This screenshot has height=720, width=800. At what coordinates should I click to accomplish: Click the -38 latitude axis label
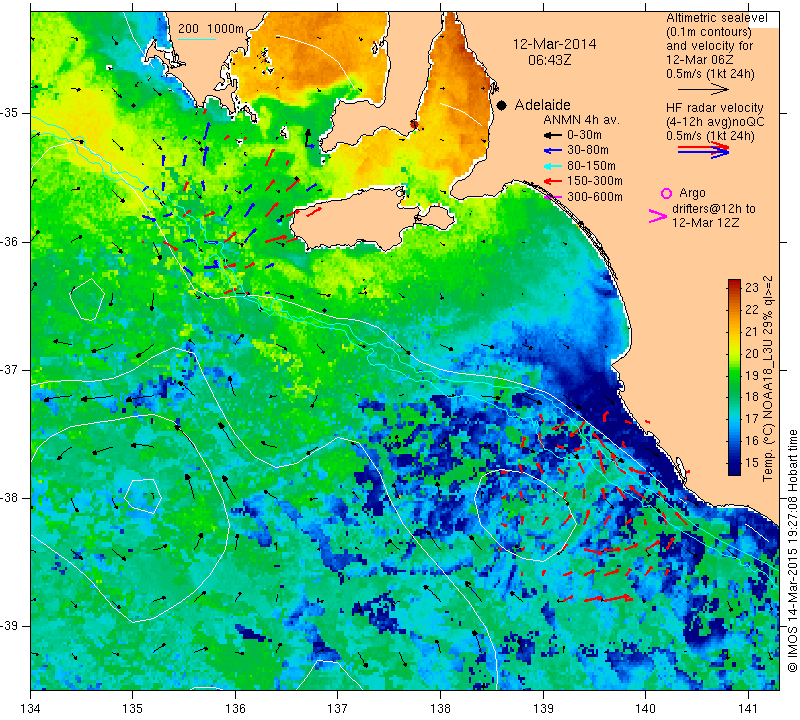10,498
